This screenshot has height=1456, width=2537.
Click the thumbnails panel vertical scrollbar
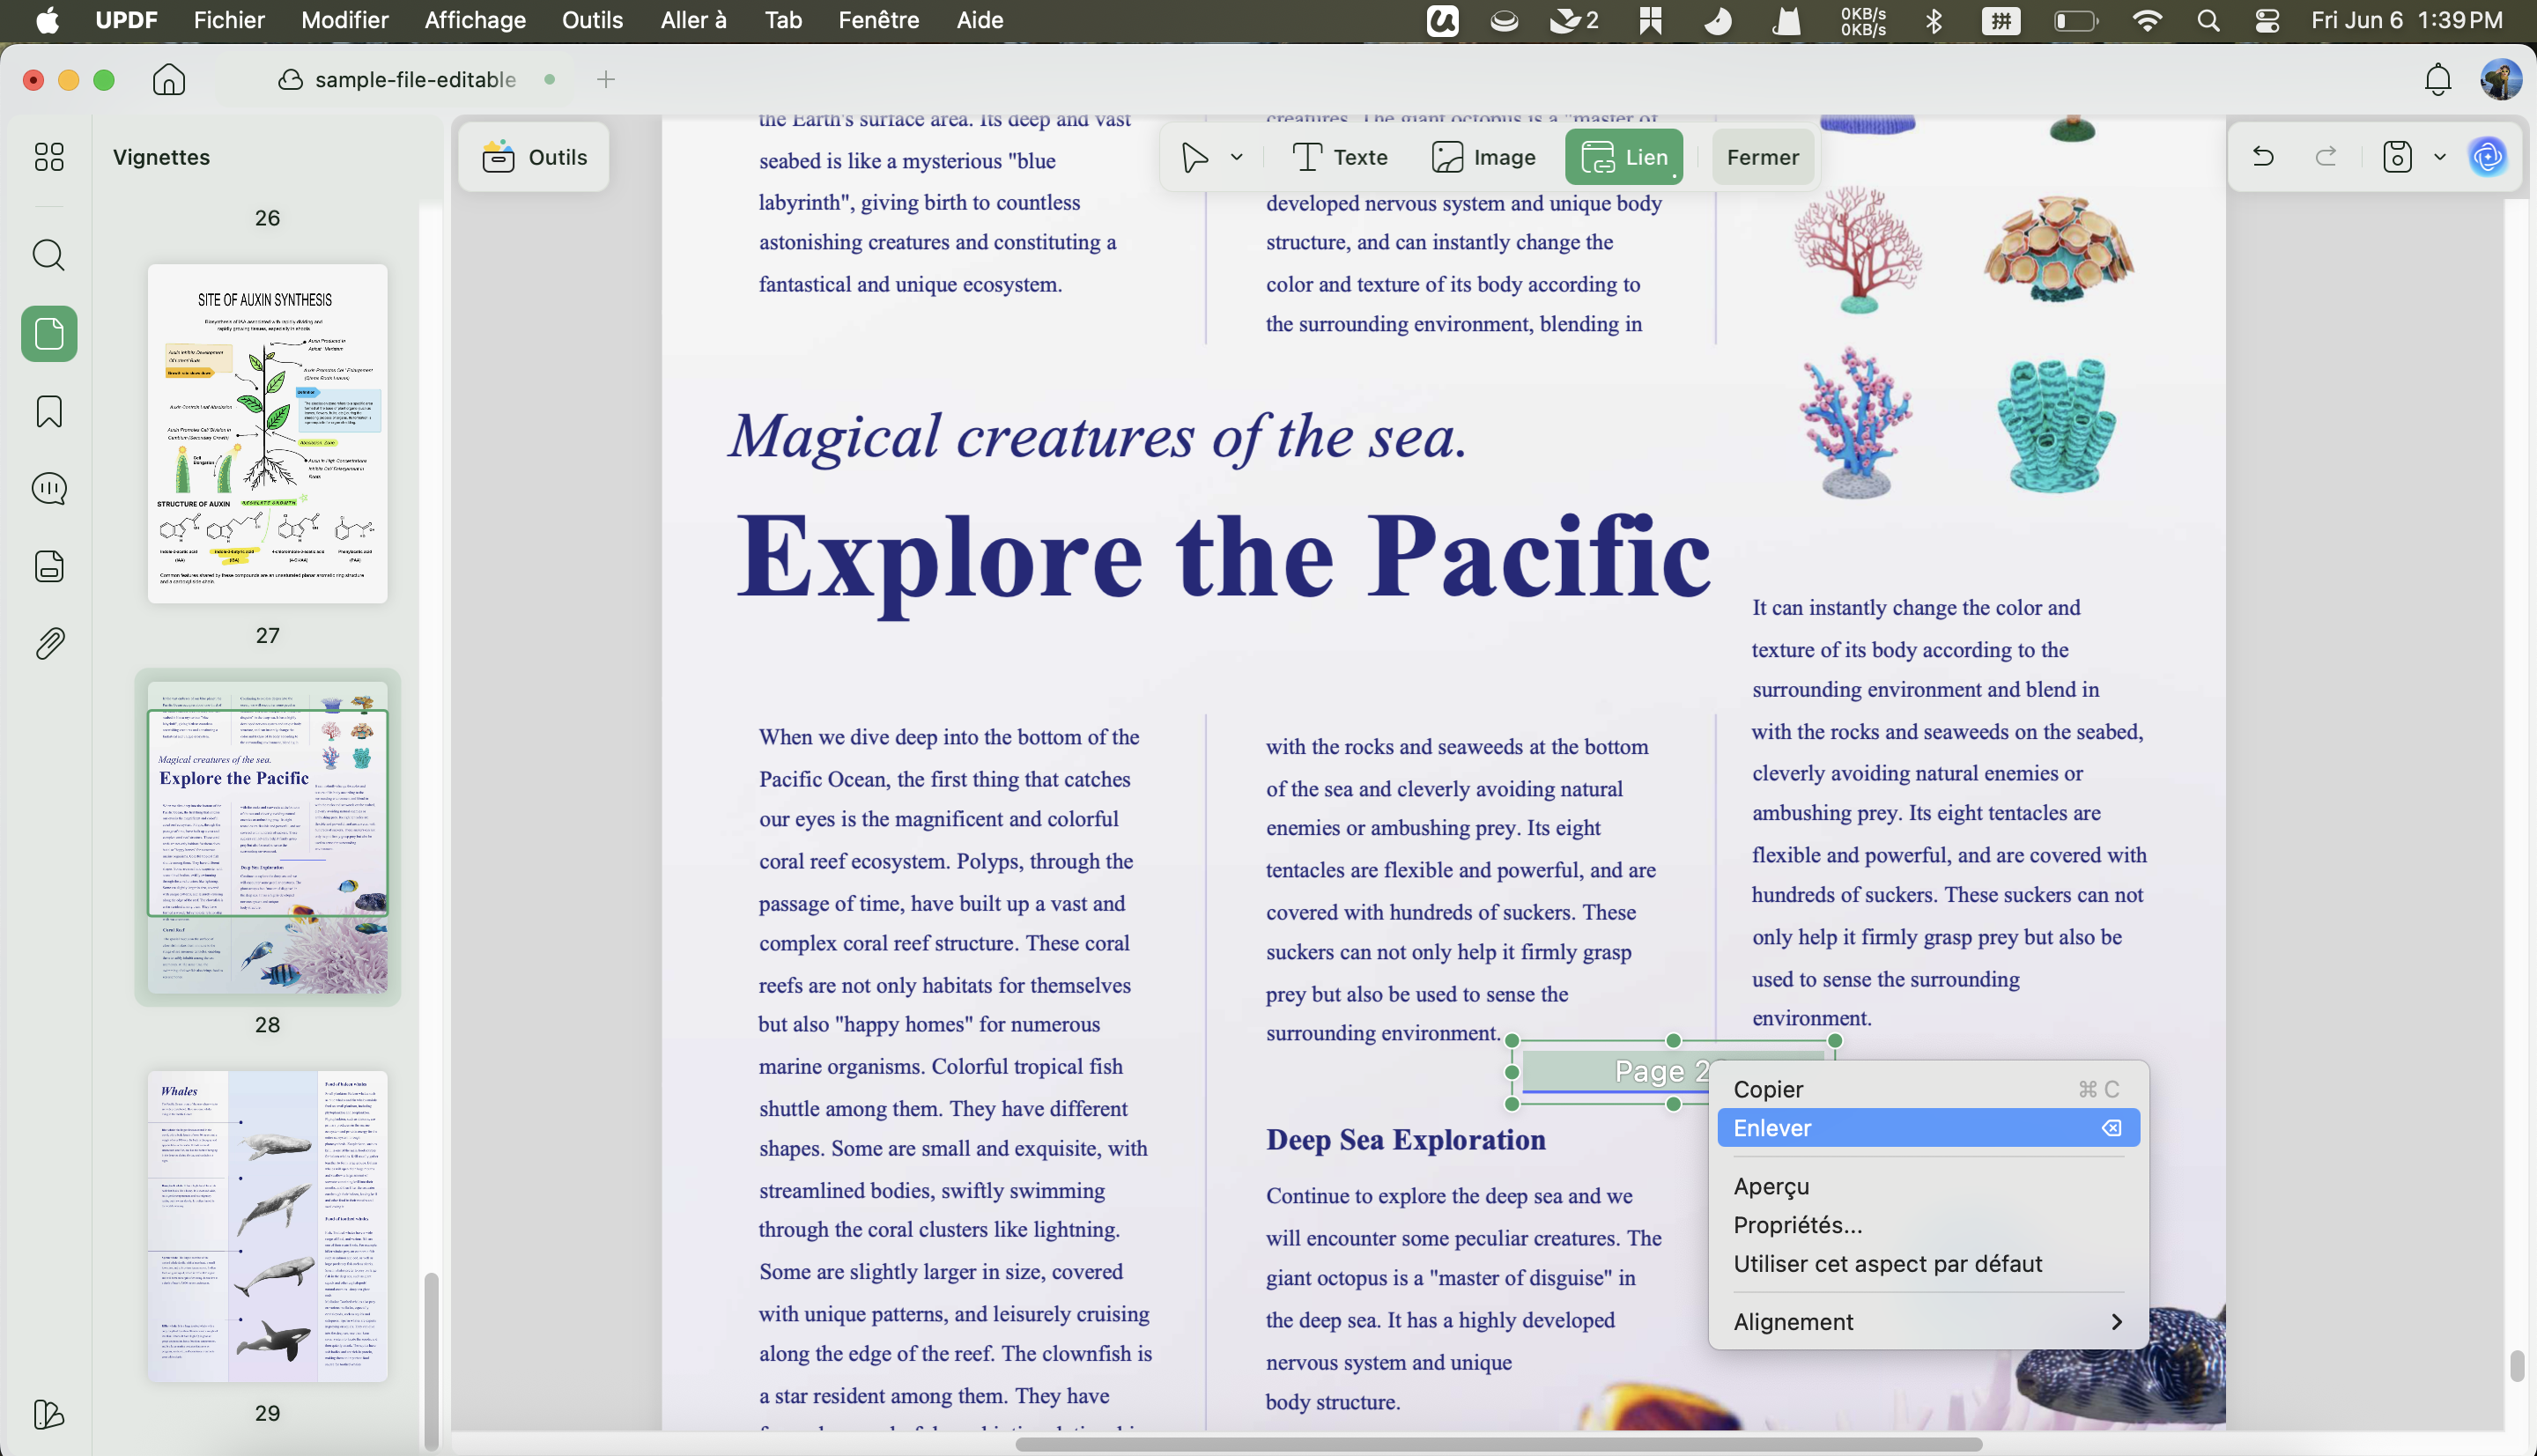click(x=431, y=1360)
